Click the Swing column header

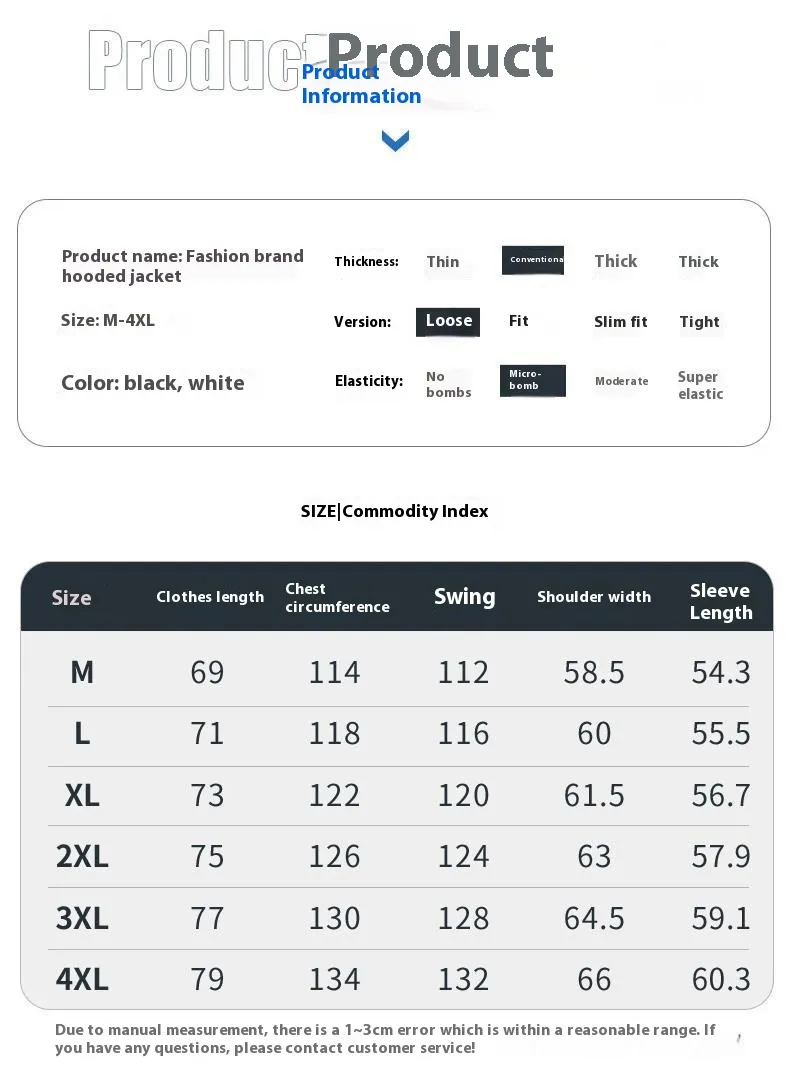[464, 597]
